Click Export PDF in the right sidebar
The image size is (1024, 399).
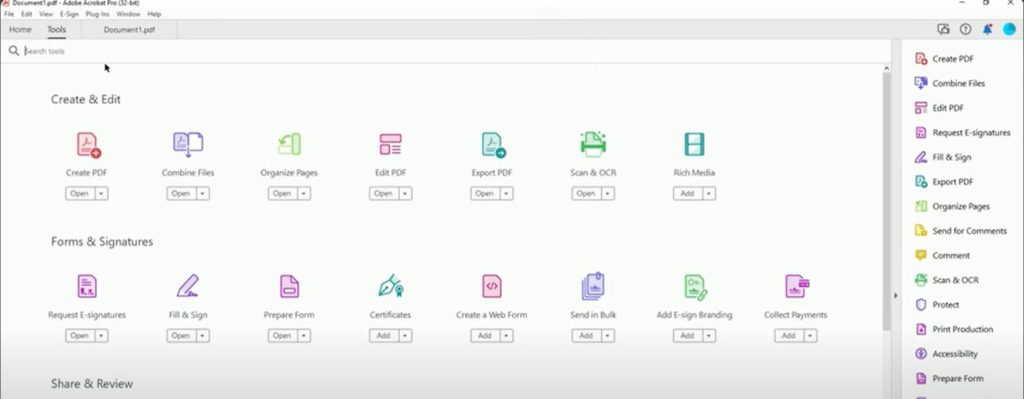pos(944,182)
